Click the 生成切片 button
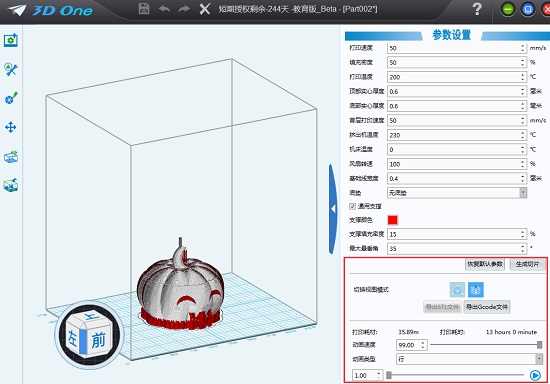 point(527,264)
